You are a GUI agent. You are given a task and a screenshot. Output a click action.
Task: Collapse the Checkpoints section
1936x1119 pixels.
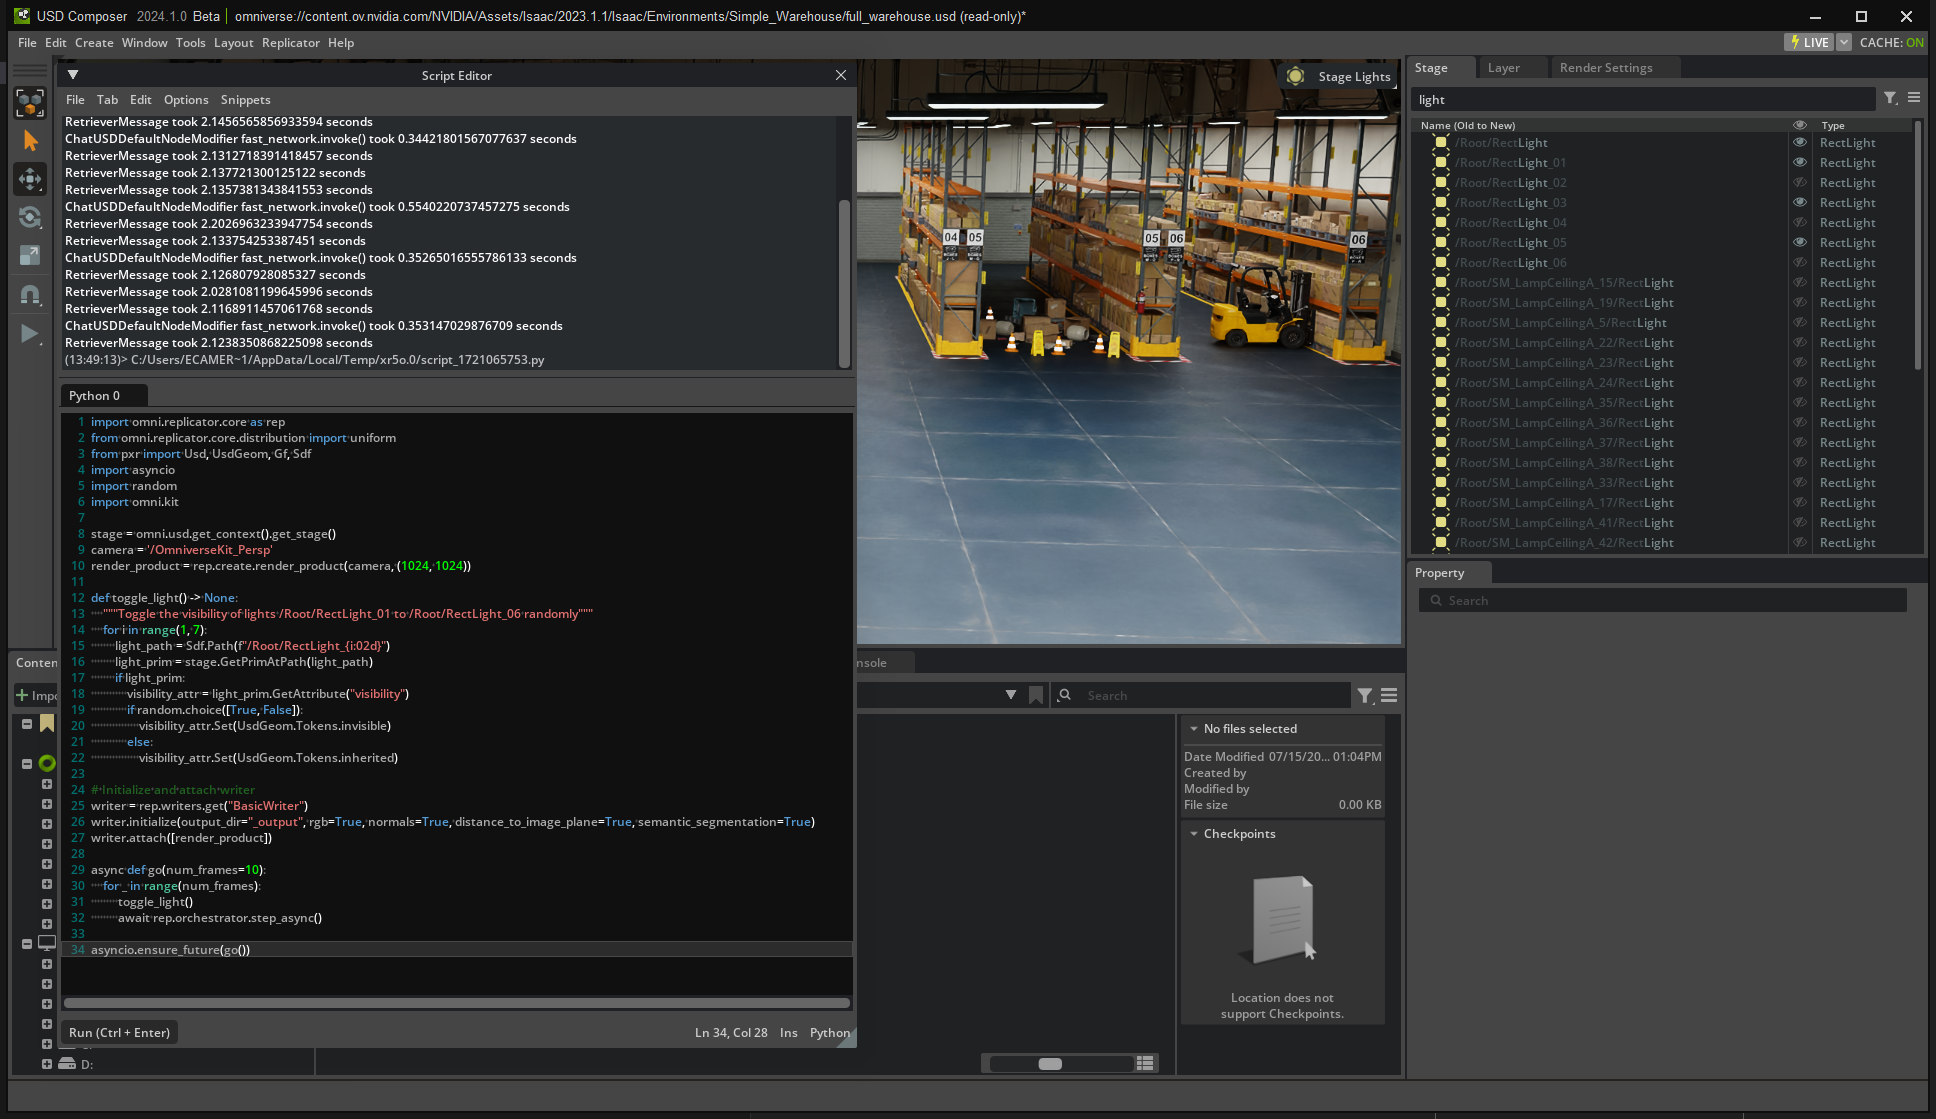pos(1194,834)
